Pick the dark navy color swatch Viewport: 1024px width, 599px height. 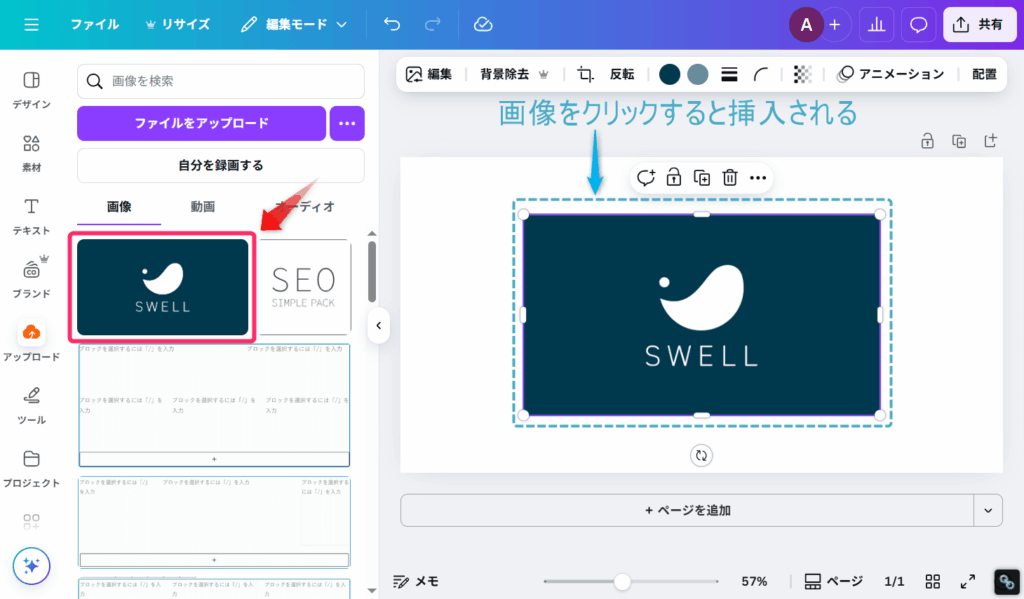point(669,74)
